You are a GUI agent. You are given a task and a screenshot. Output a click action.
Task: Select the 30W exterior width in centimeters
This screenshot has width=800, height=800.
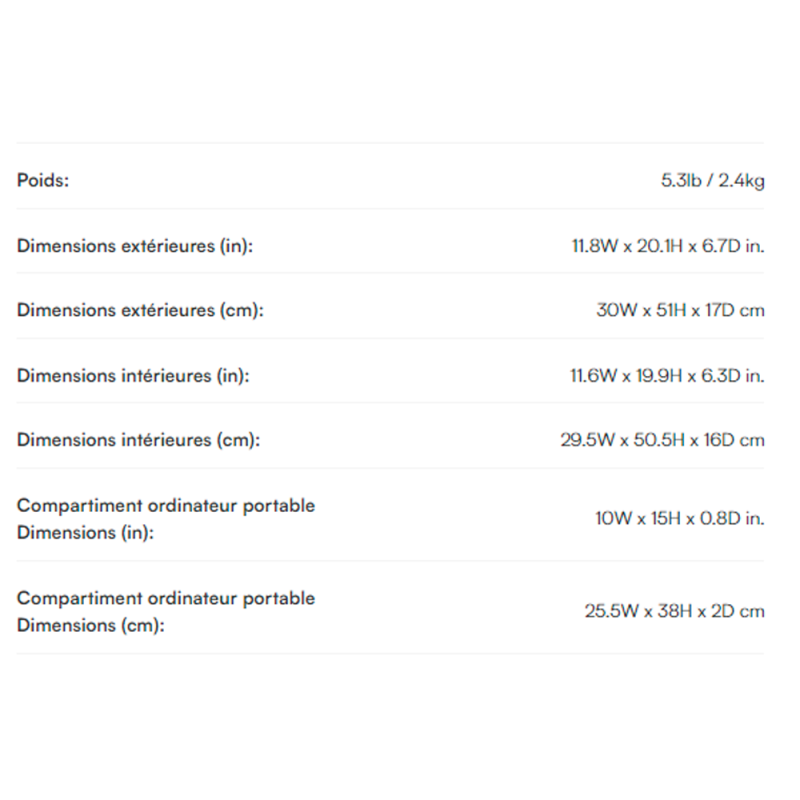614,310
